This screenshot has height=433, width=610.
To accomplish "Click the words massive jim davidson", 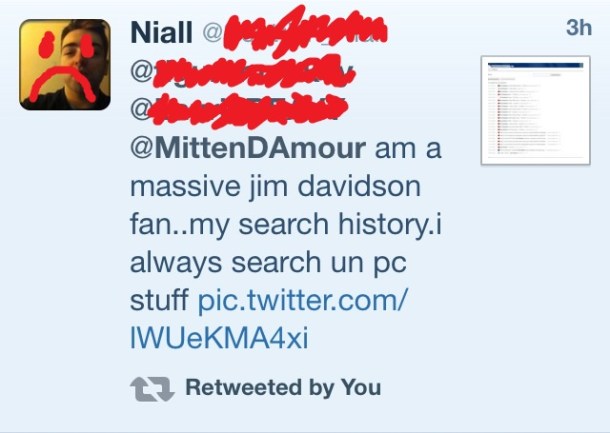I will point(275,187).
